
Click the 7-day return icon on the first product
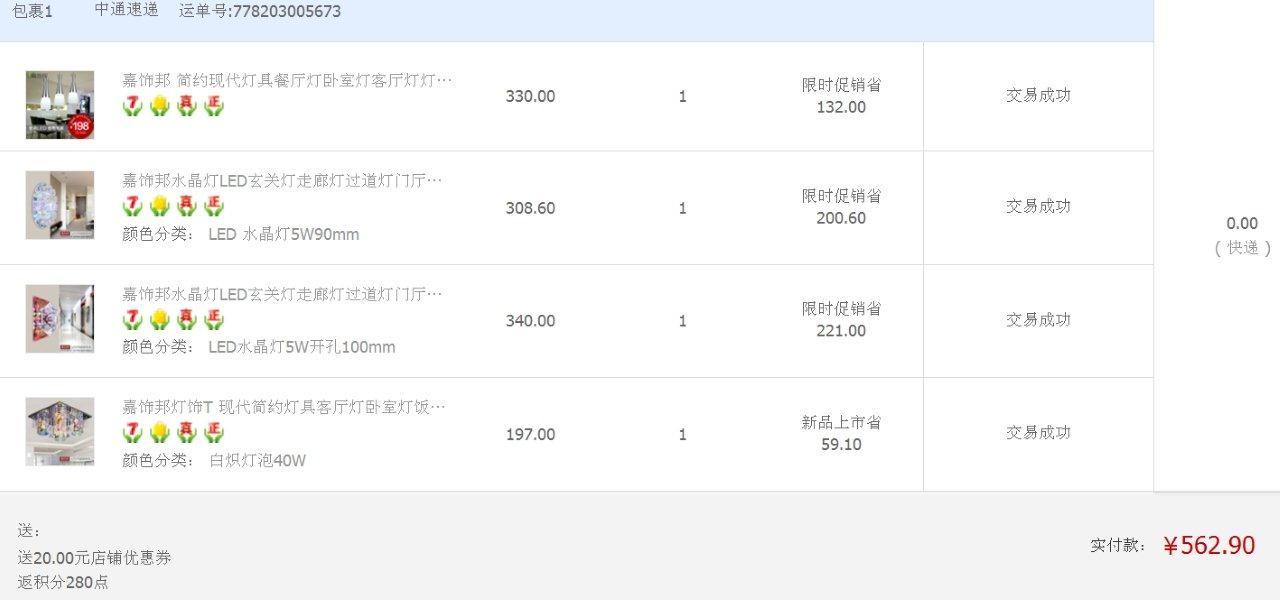[x=133, y=106]
